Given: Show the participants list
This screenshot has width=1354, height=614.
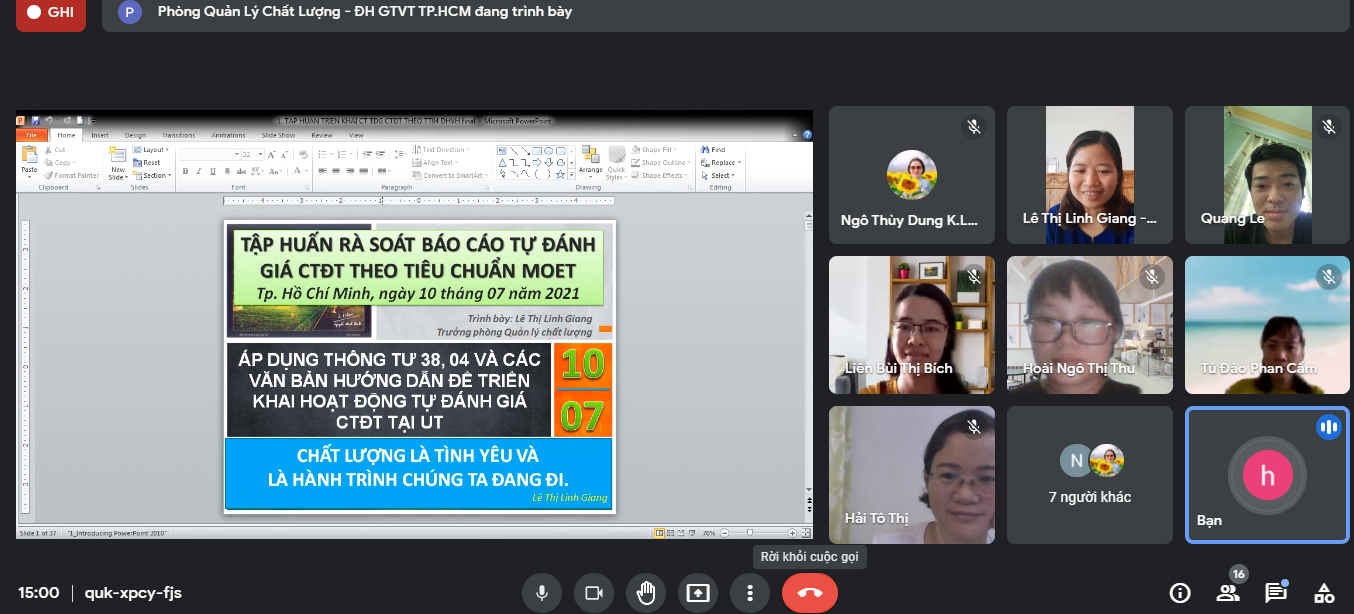Looking at the screenshot, I should 1228,593.
